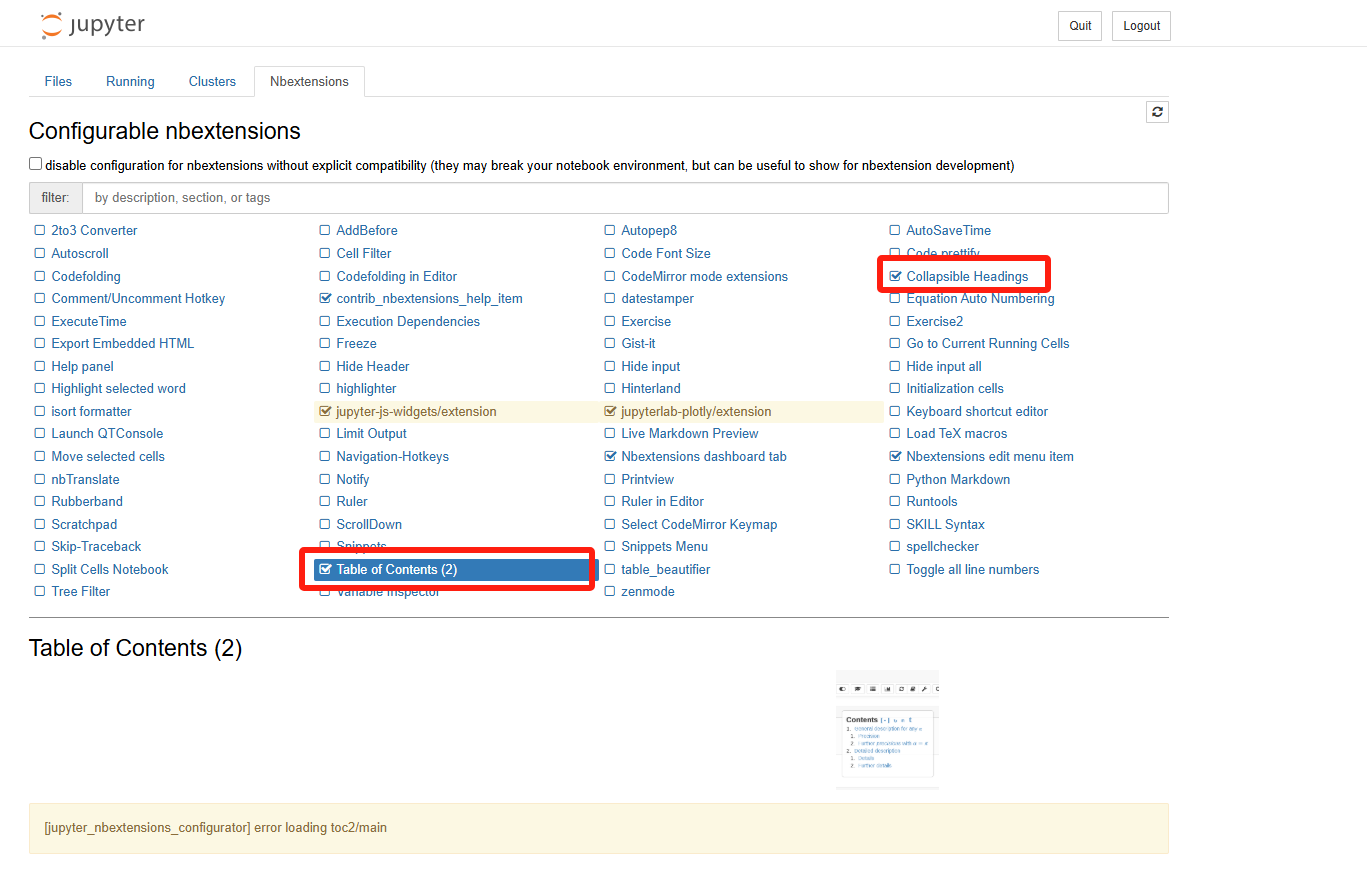Select Codefolding in Editor extension
This screenshot has width=1367, height=869.
point(397,276)
